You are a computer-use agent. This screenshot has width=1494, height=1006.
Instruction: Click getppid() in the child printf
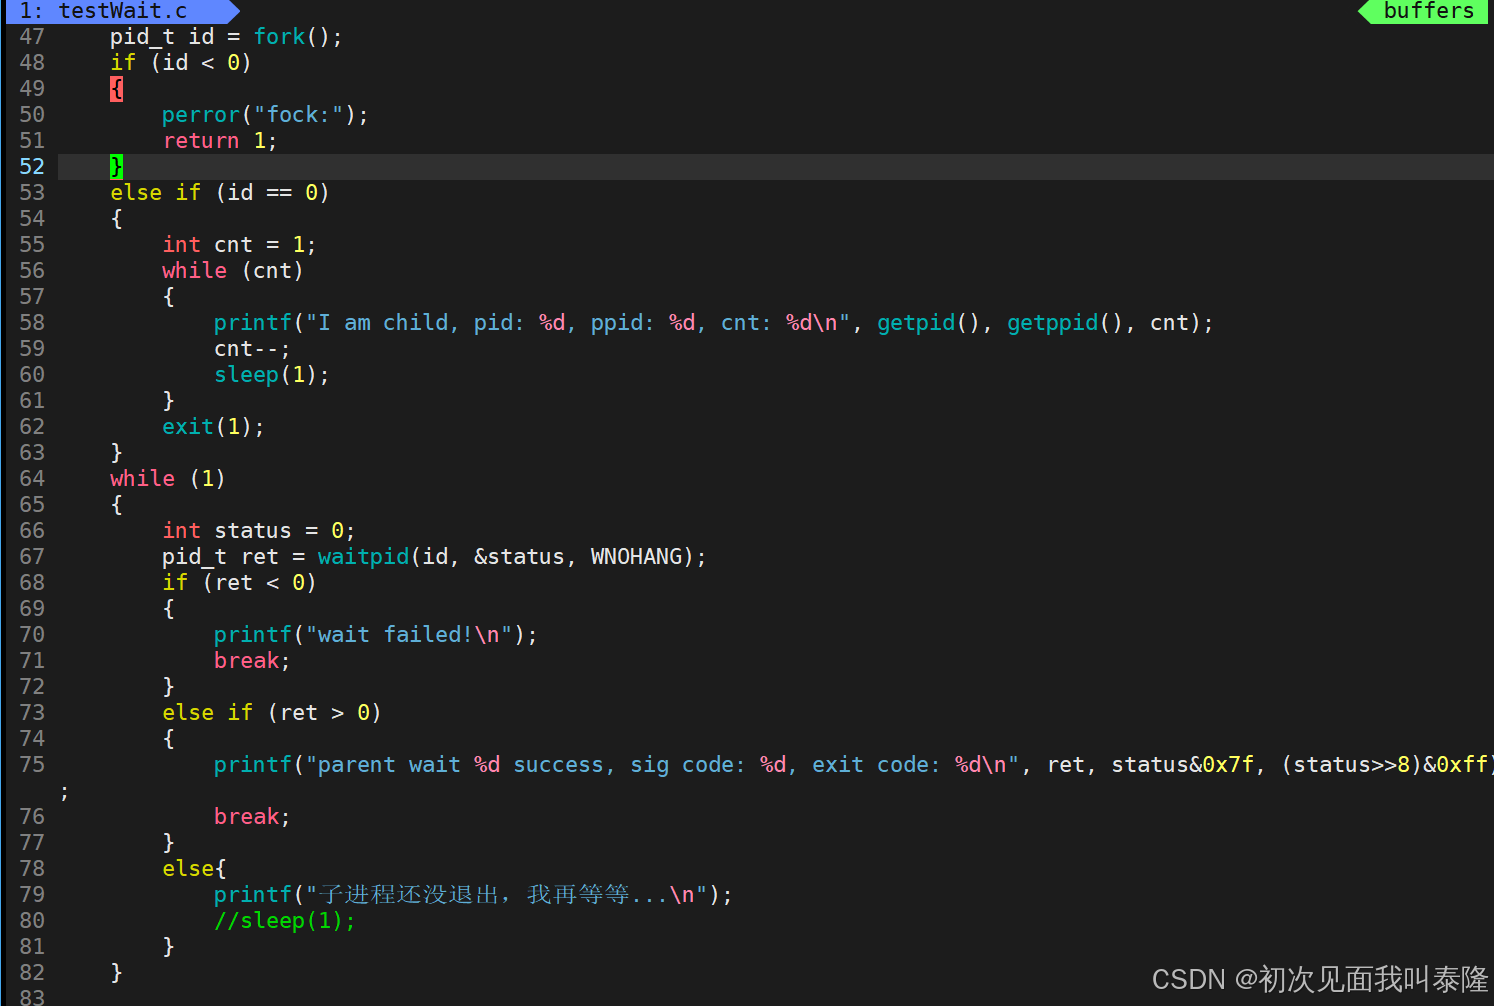pos(1065,323)
